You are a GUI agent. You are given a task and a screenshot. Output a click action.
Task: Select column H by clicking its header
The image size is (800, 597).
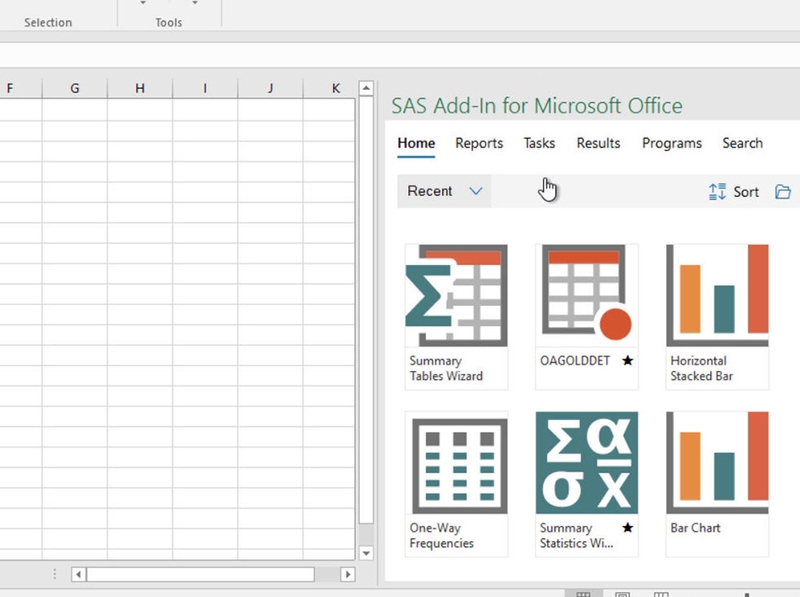[139, 88]
